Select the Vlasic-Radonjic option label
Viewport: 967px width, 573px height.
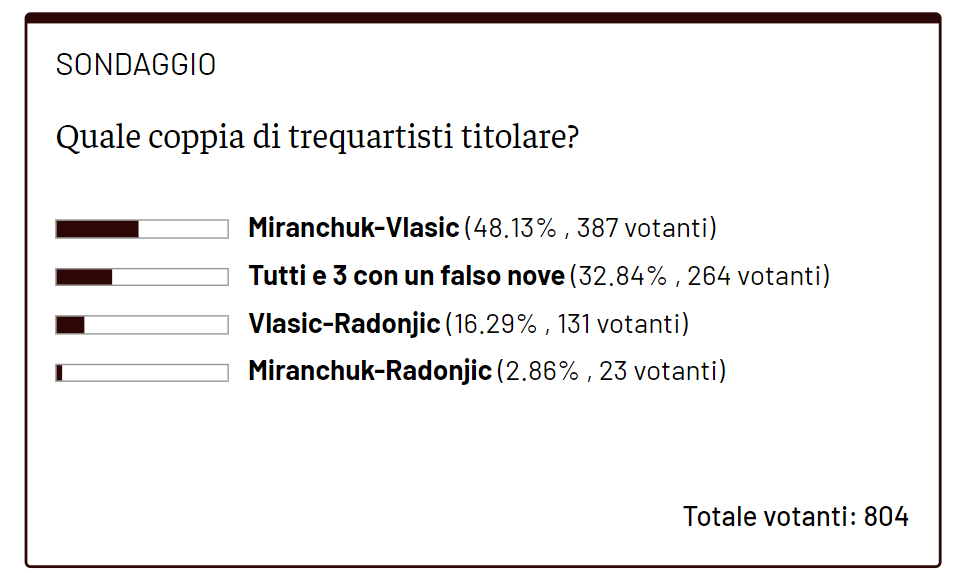tap(344, 324)
